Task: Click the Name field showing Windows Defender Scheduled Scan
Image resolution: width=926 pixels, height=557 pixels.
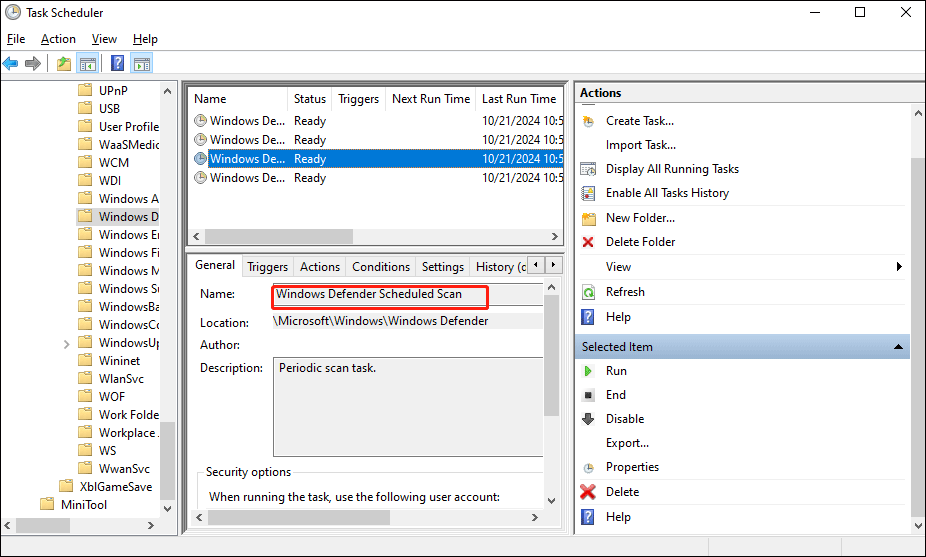Action: (x=407, y=294)
